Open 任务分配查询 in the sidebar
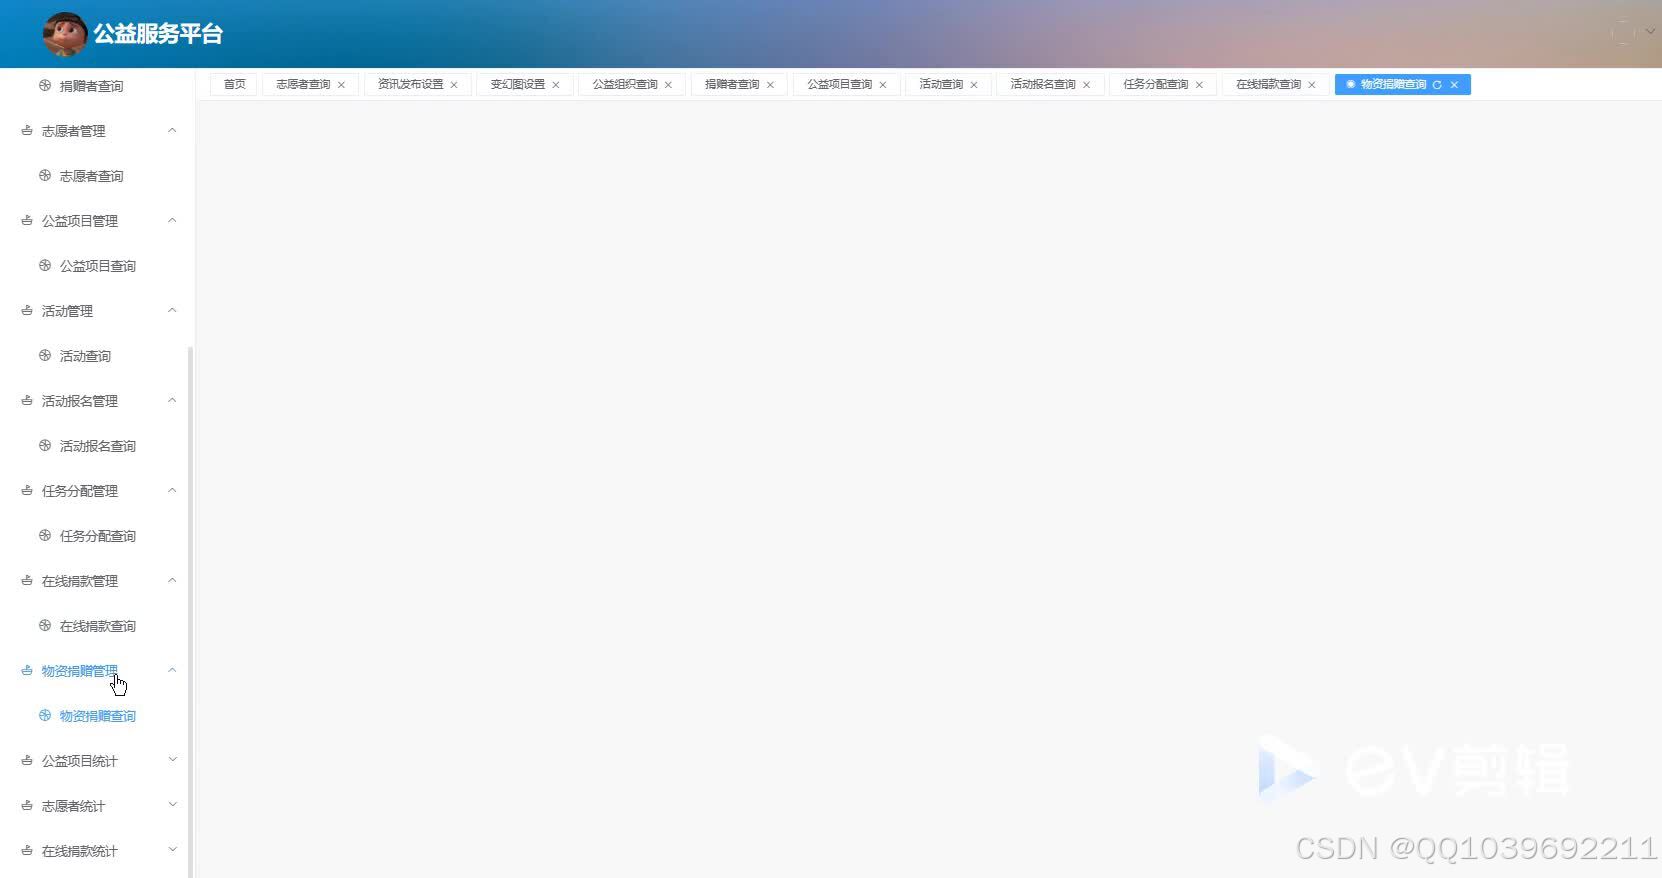This screenshot has width=1662, height=878. coord(97,536)
